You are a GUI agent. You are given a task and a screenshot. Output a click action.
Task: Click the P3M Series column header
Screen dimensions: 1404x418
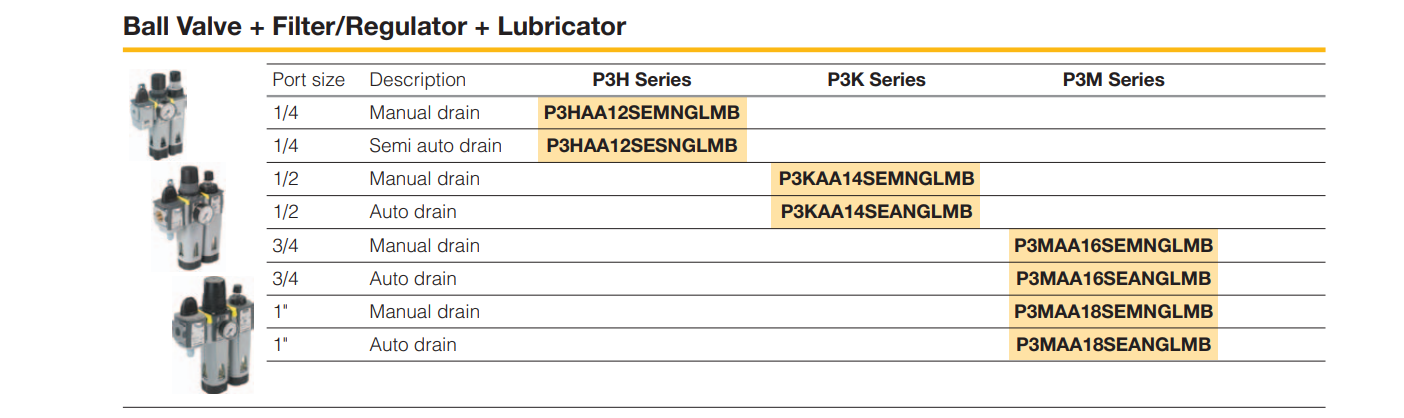(x=1113, y=80)
